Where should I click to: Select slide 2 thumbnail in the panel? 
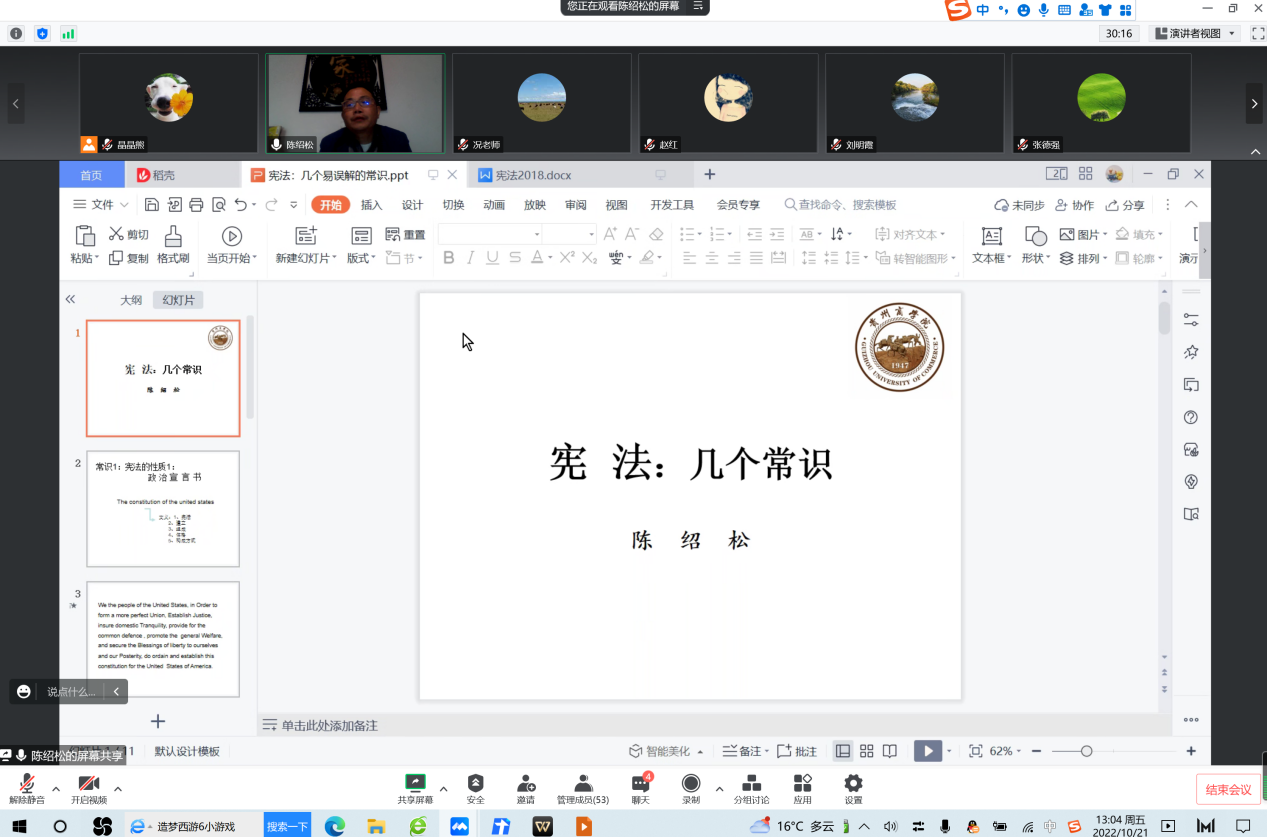coord(163,510)
